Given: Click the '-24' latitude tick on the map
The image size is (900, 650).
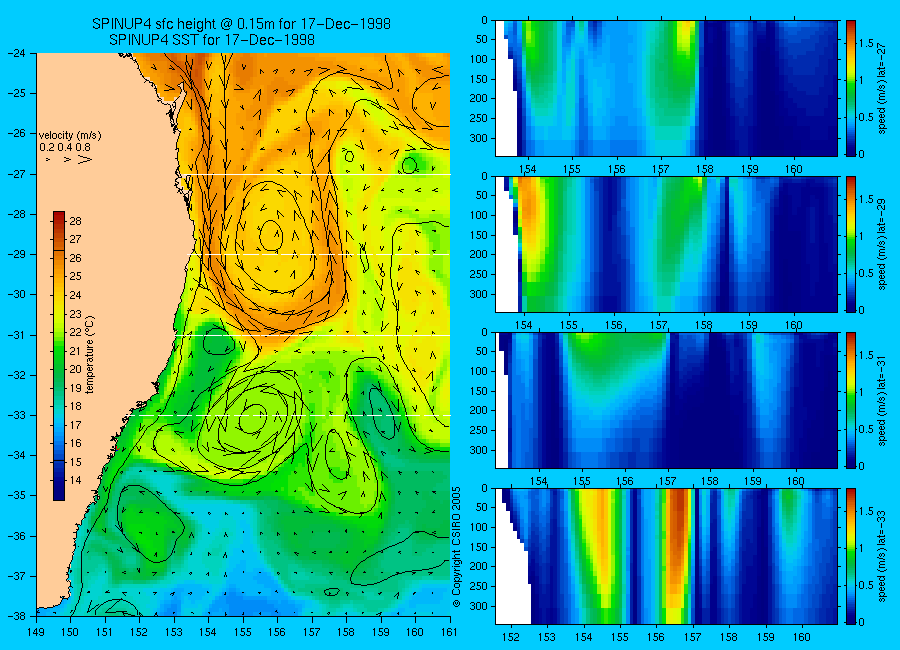Looking at the screenshot, I should tap(16, 53).
